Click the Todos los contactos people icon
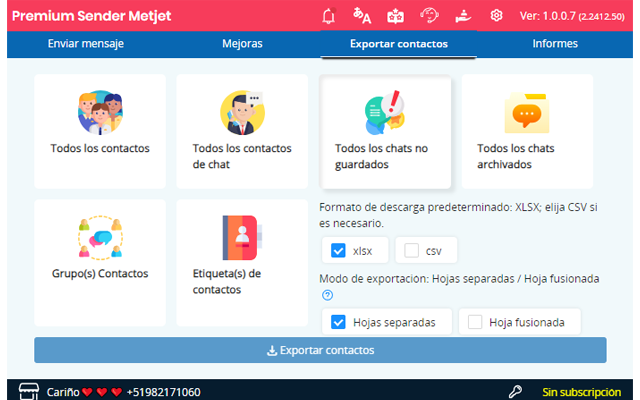This screenshot has width=640, height=400. (100, 113)
